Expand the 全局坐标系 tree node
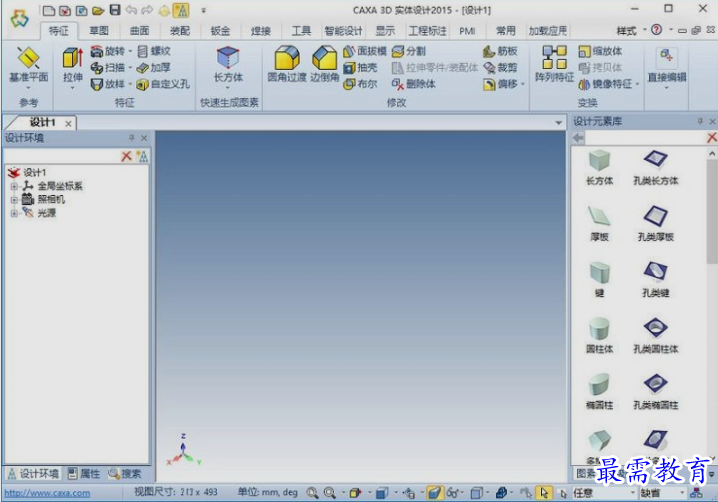 (x=14, y=186)
